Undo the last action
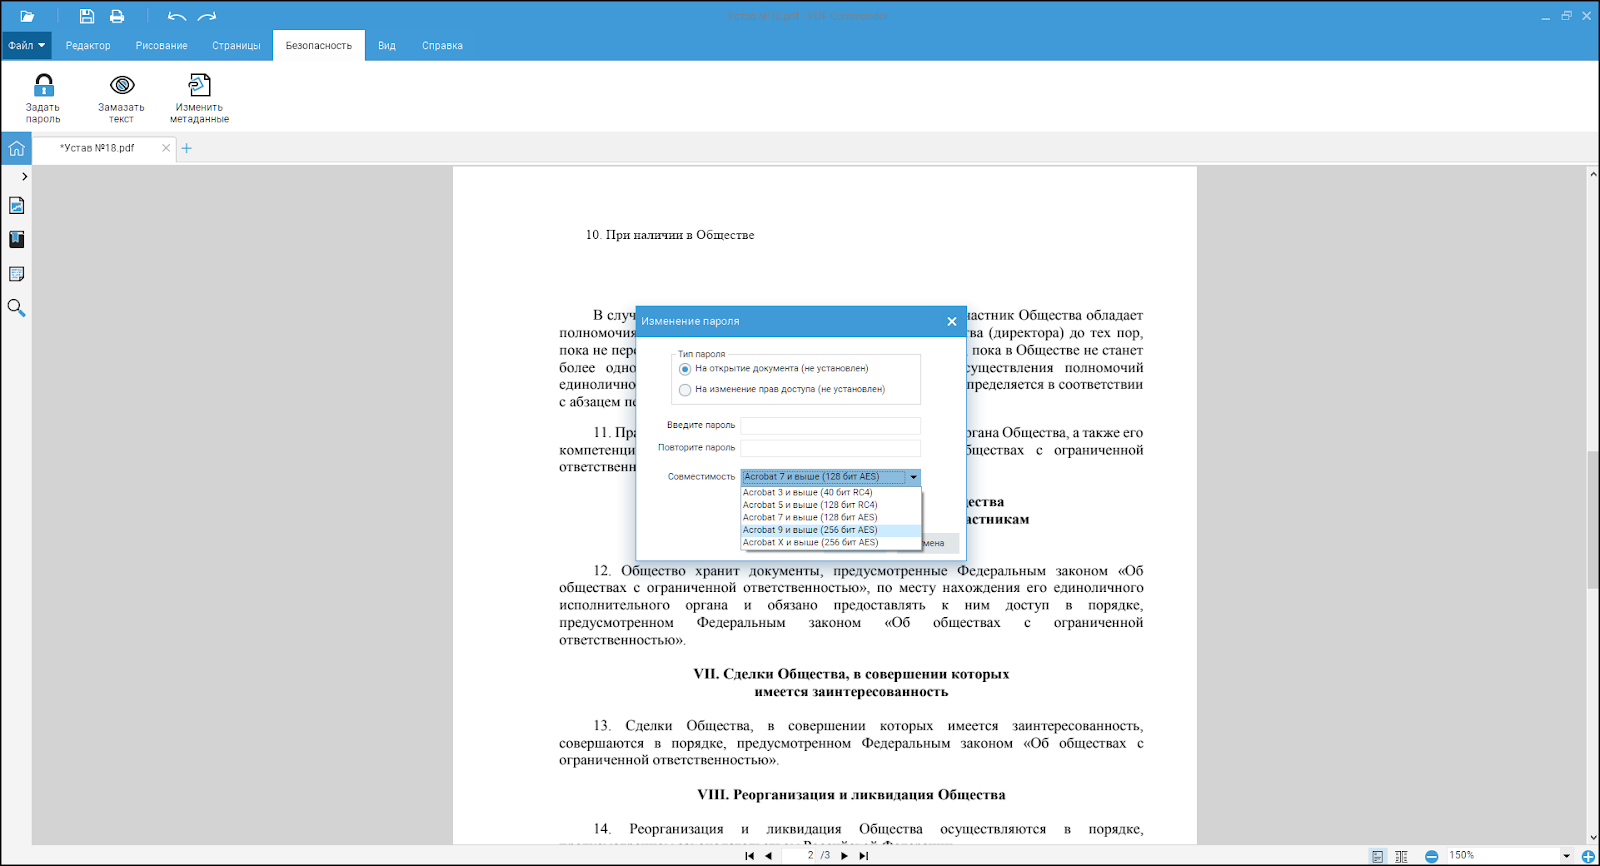This screenshot has height=866, width=1600. pyautogui.click(x=177, y=16)
